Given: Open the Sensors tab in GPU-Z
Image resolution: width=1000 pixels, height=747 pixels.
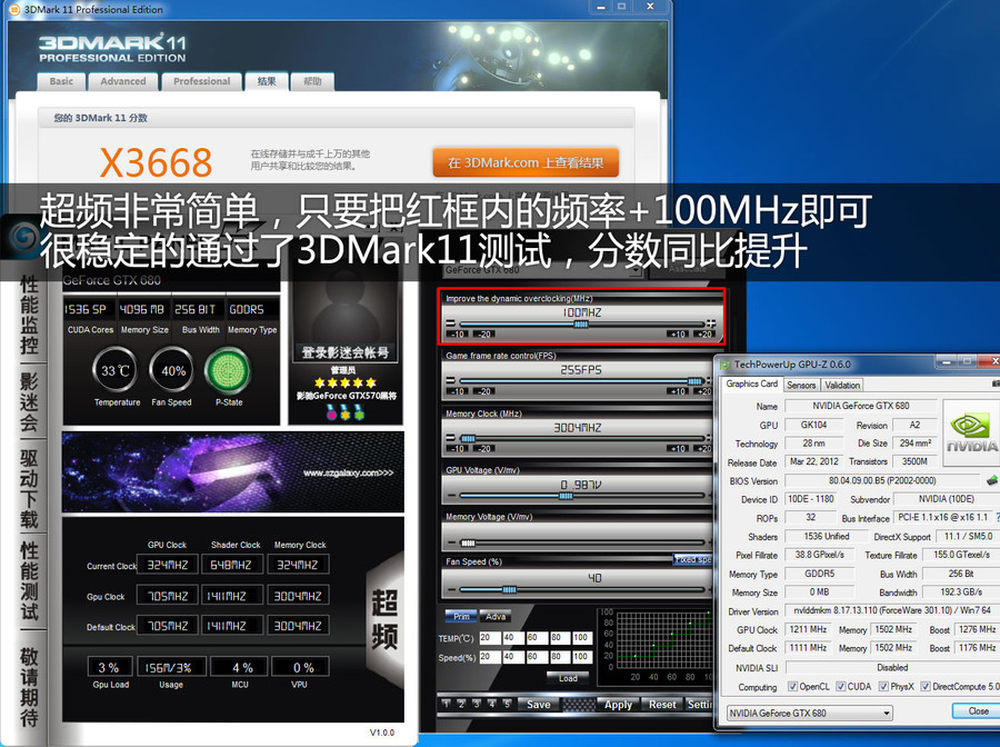Looking at the screenshot, I should (801, 385).
